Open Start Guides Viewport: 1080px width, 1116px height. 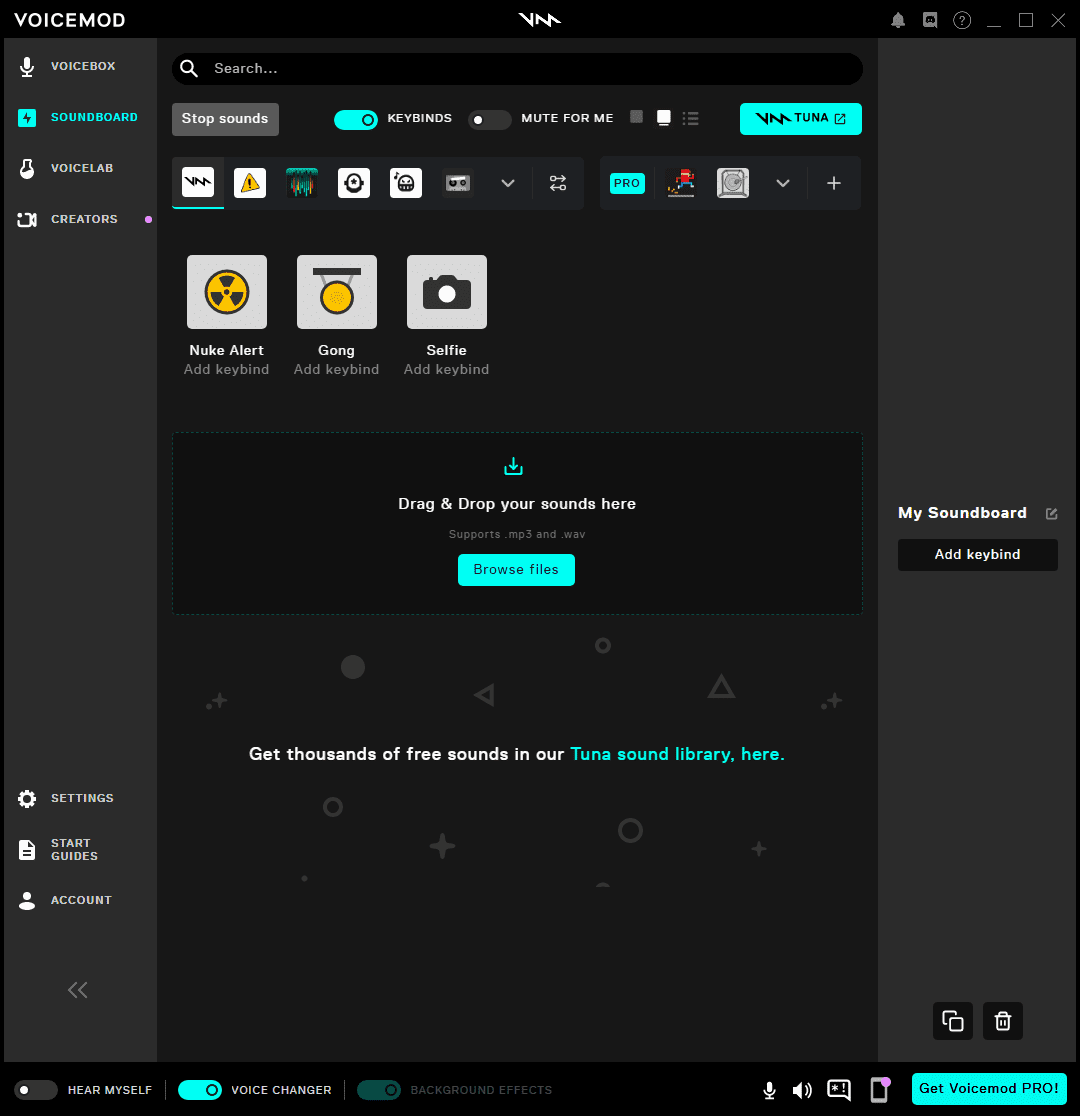click(58, 850)
